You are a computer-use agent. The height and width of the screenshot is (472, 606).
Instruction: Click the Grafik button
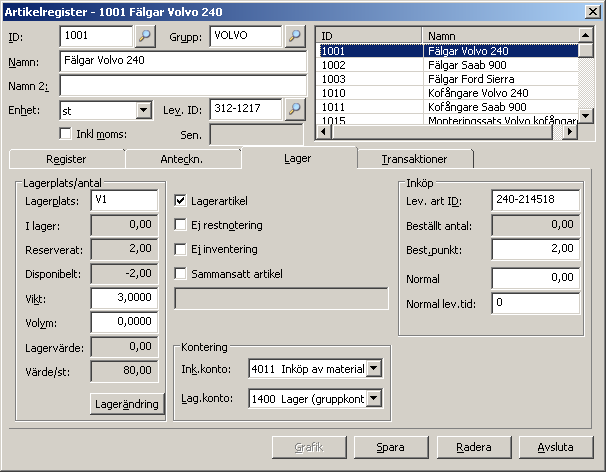[309, 447]
